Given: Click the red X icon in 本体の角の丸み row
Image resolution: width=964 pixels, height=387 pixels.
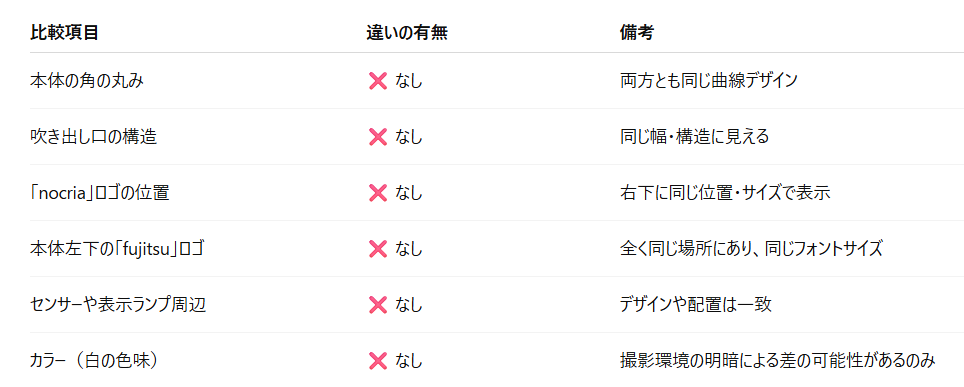Looking at the screenshot, I should pyautogui.click(x=377, y=81).
